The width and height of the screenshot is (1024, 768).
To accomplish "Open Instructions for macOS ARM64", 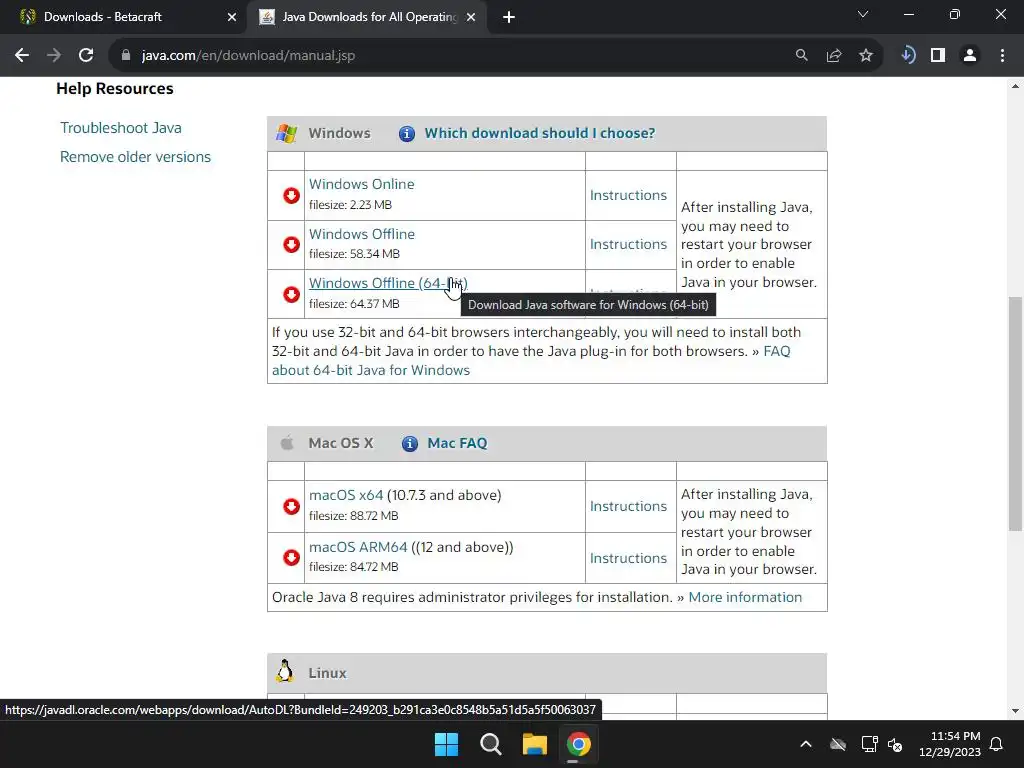I will coord(628,558).
